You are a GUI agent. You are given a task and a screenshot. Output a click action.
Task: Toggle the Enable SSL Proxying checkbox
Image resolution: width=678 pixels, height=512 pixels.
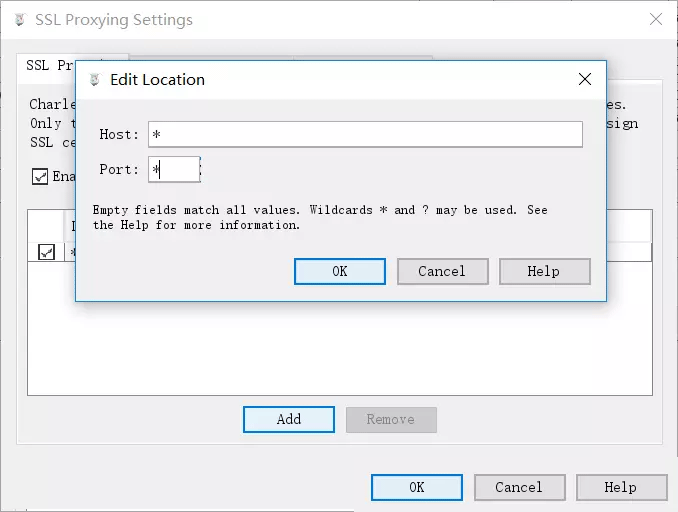pyautogui.click(x=40, y=177)
